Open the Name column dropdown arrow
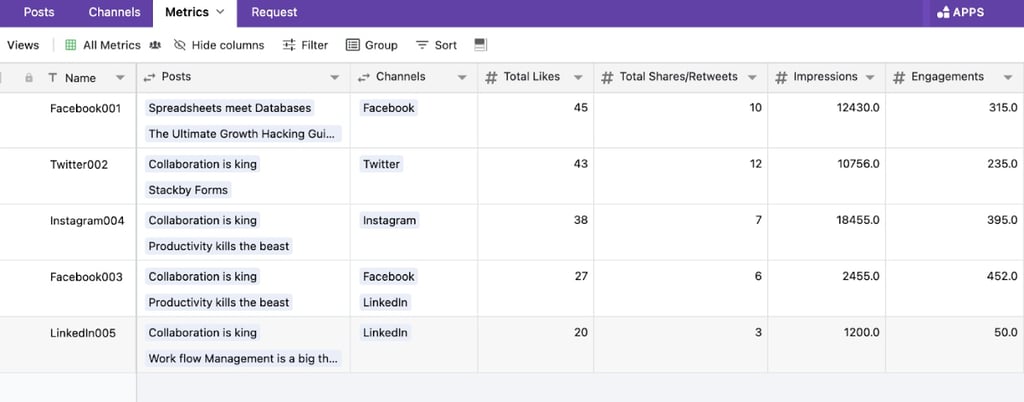 click(x=120, y=78)
